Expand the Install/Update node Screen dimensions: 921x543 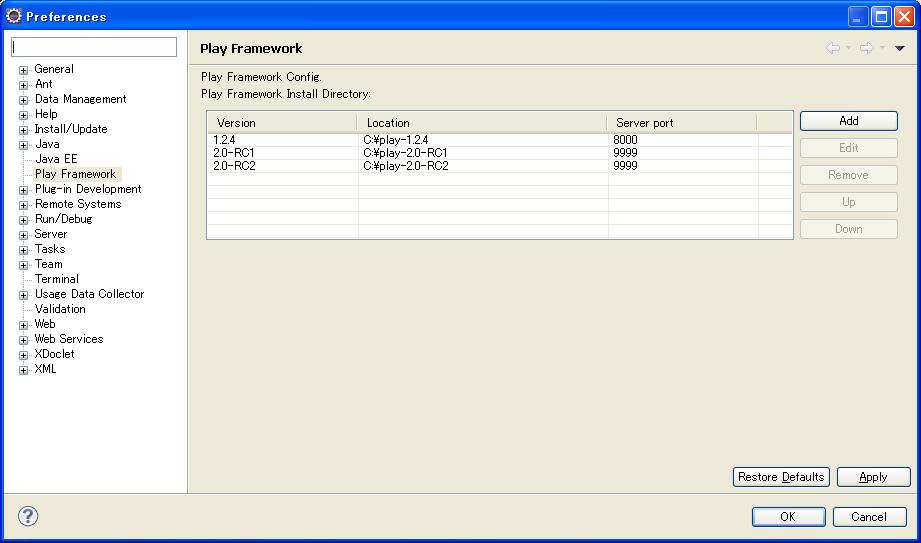click(23, 130)
